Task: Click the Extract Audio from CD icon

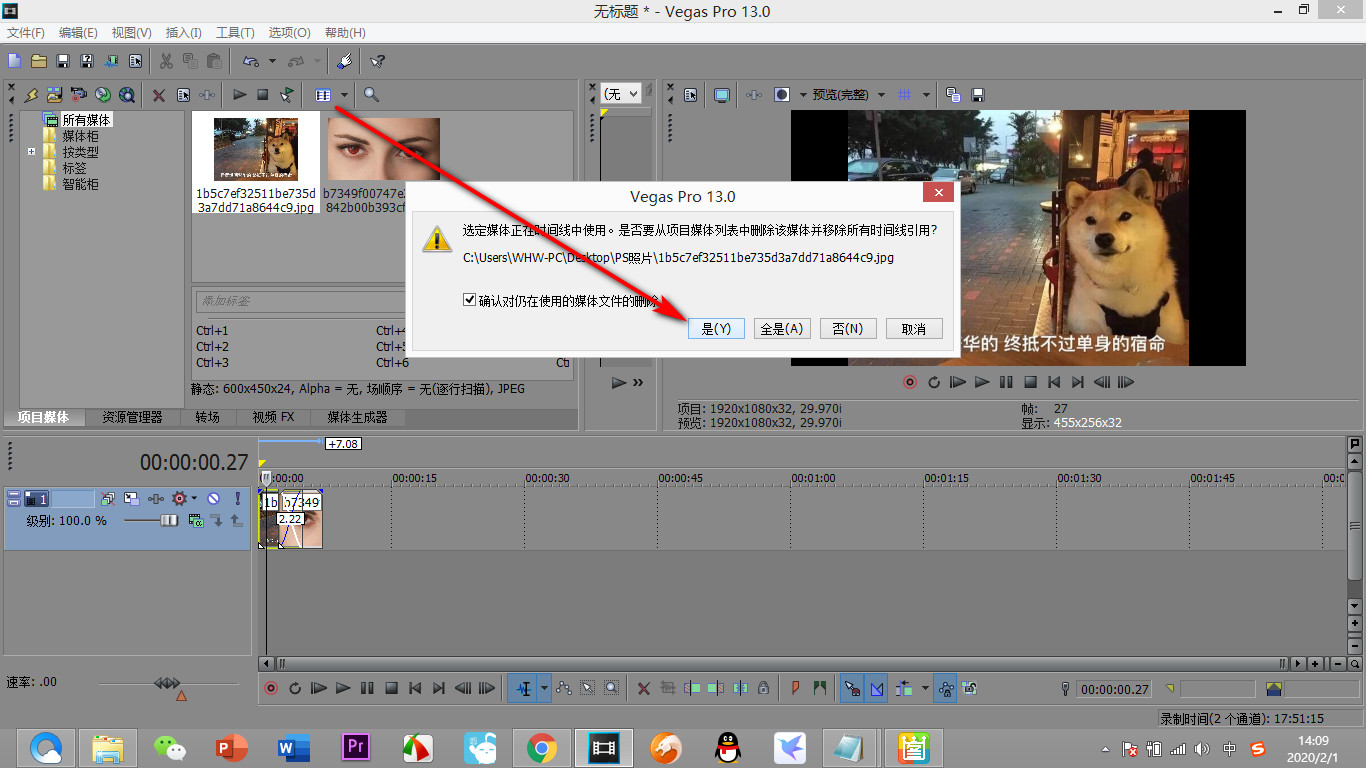Action: [x=103, y=95]
